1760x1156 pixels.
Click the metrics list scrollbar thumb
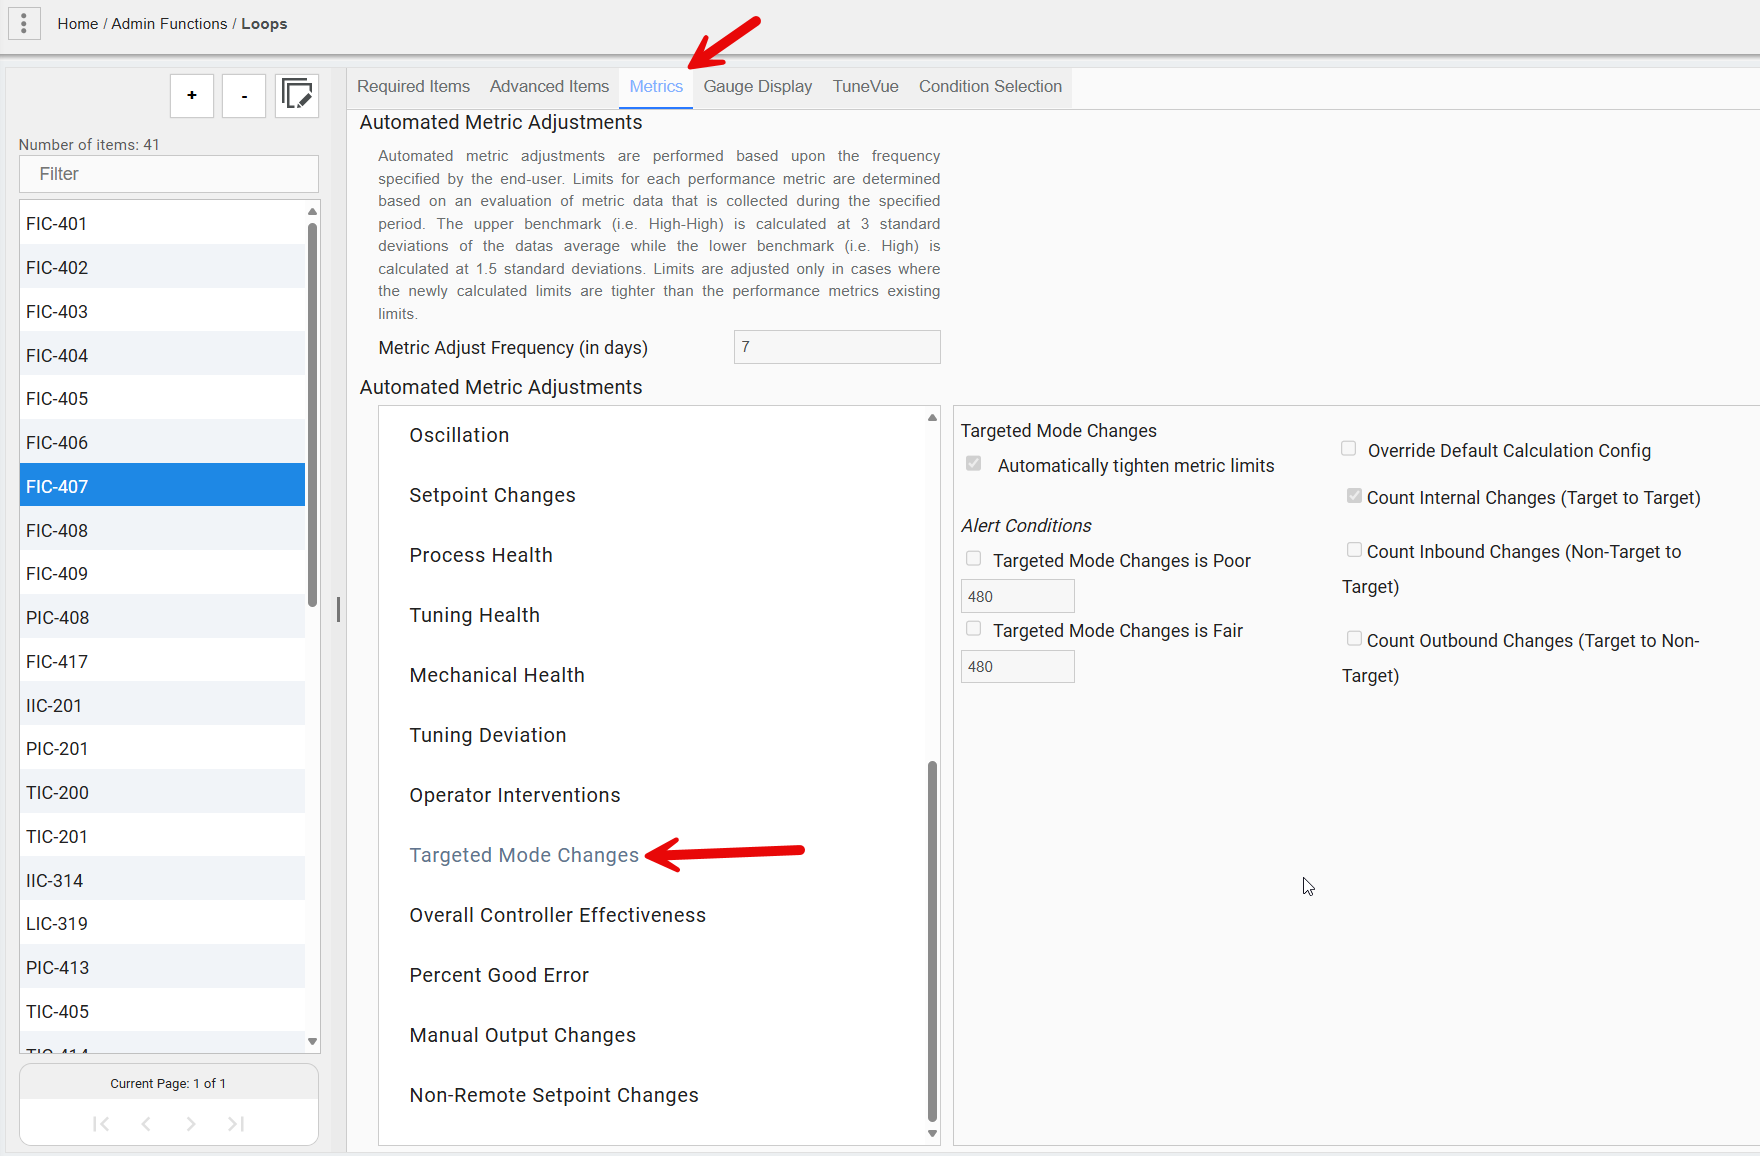click(932, 941)
